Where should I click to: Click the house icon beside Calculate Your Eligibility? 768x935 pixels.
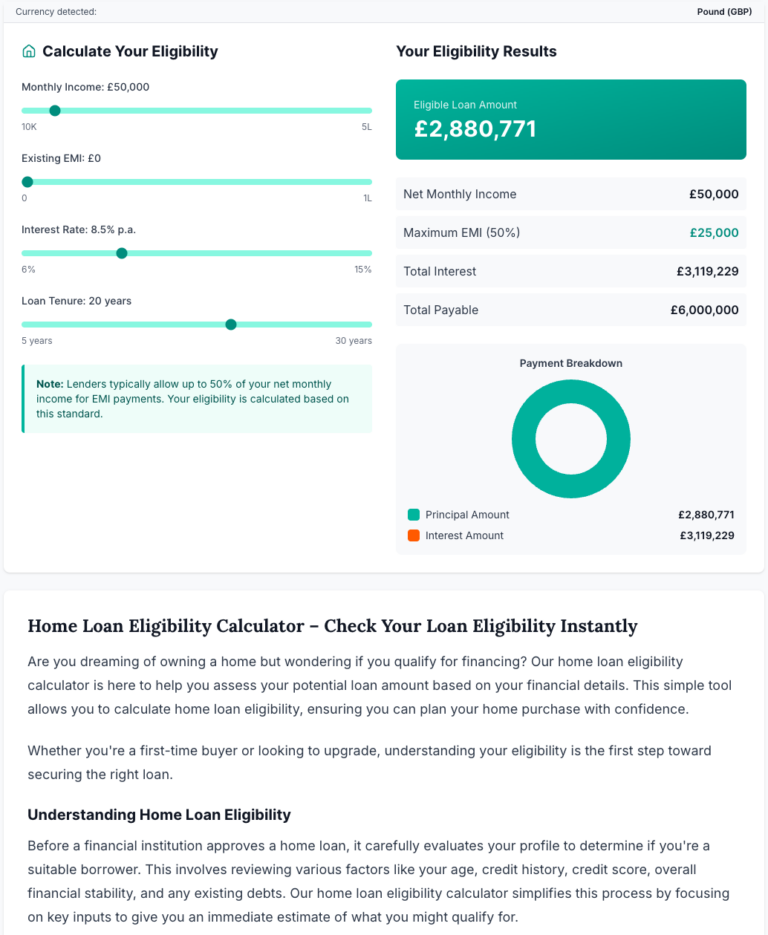pyautogui.click(x=29, y=51)
